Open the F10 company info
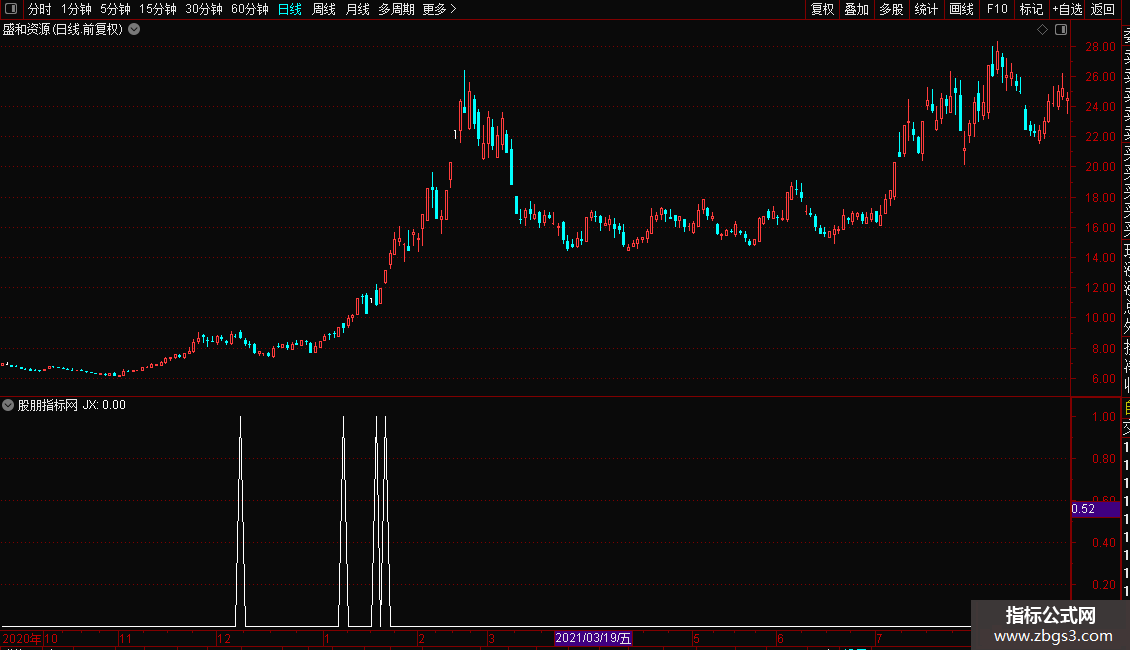Viewport: 1130px width, 650px height. 997,9
